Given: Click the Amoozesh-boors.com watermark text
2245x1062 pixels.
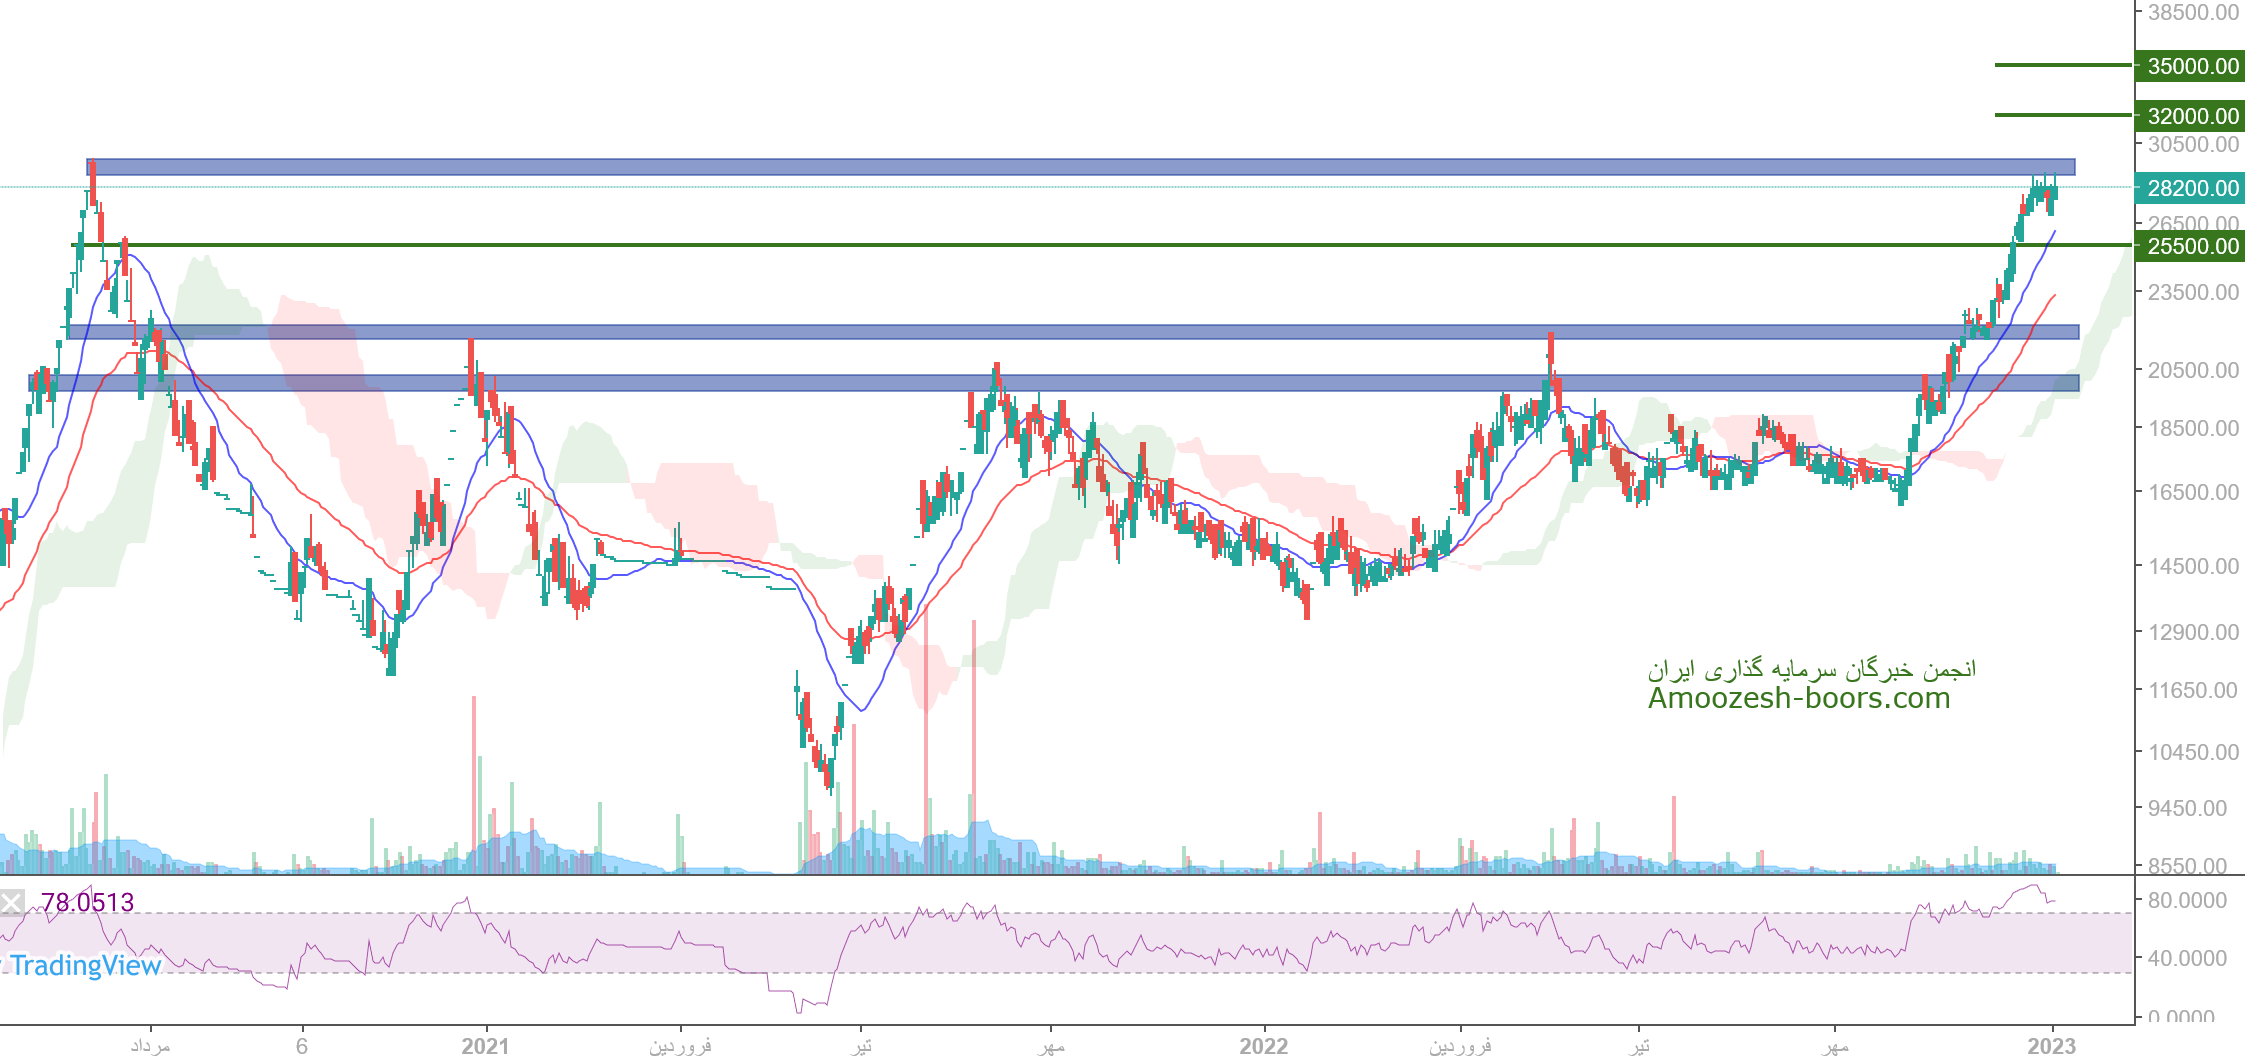Looking at the screenshot, I should pos(1798,698).
